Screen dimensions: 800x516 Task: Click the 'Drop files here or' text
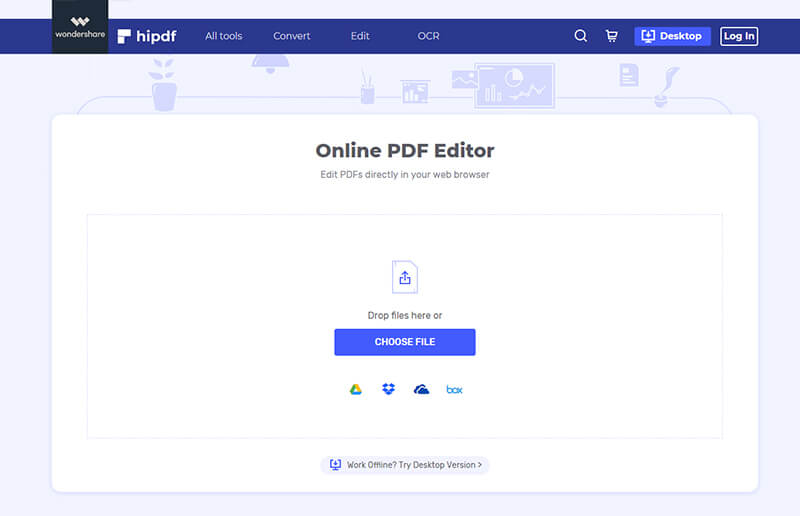405,315
